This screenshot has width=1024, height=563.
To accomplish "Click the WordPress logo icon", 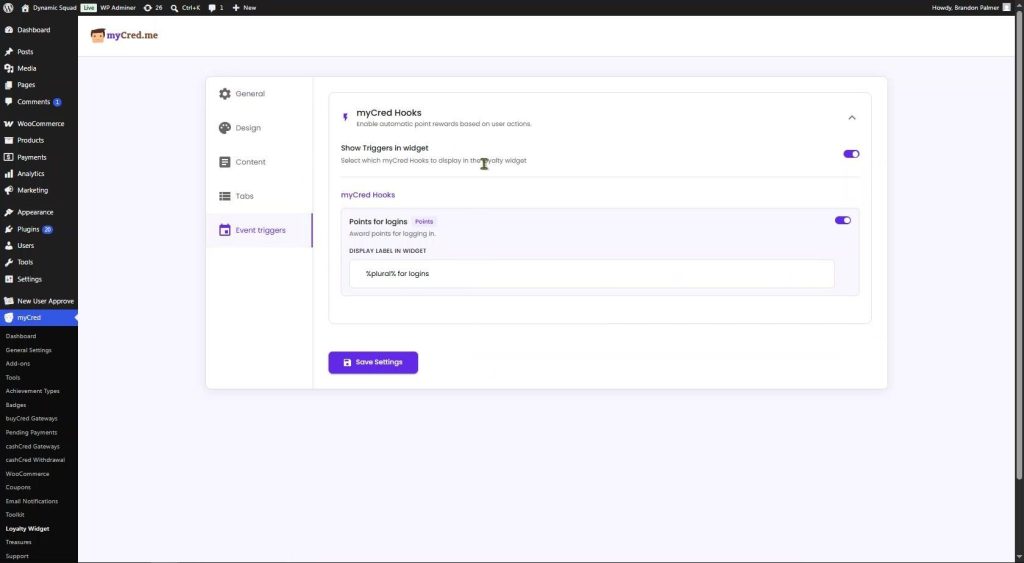I will pyautogui.click(x=8, y=8).
